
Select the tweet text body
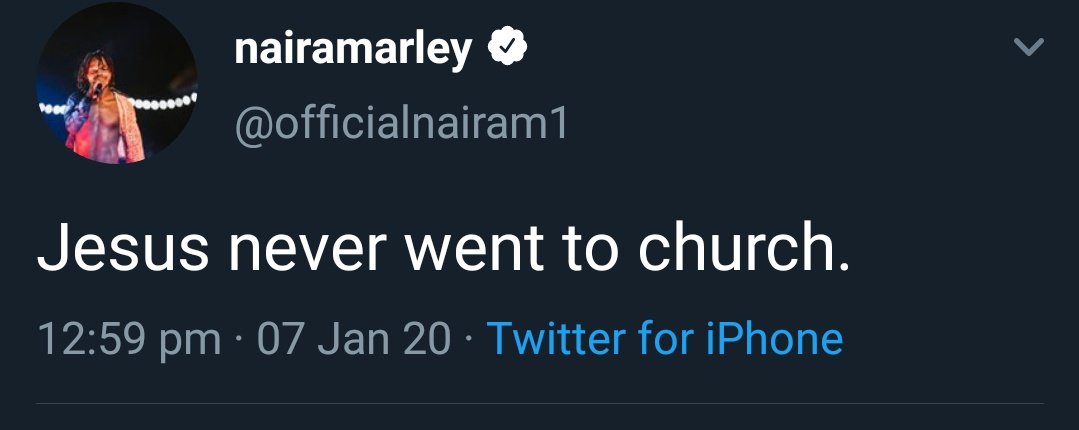(x=444, y=251)
